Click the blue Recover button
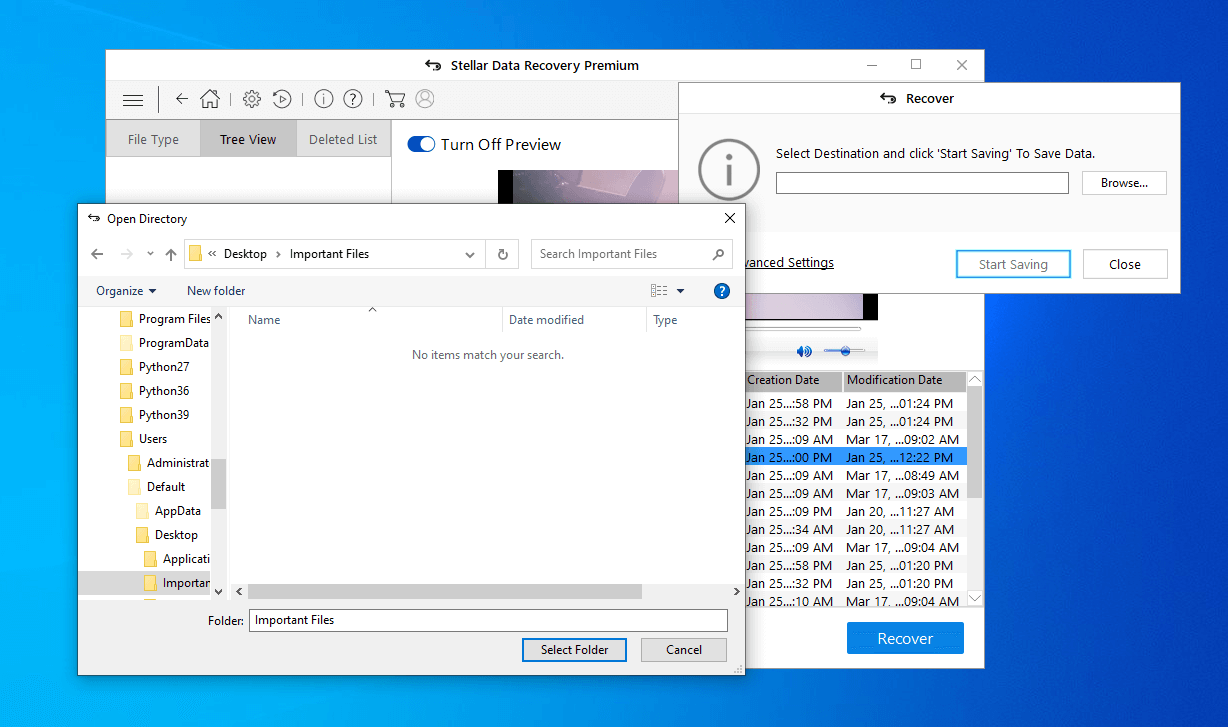1228x727 pixels. coord(905,638)
